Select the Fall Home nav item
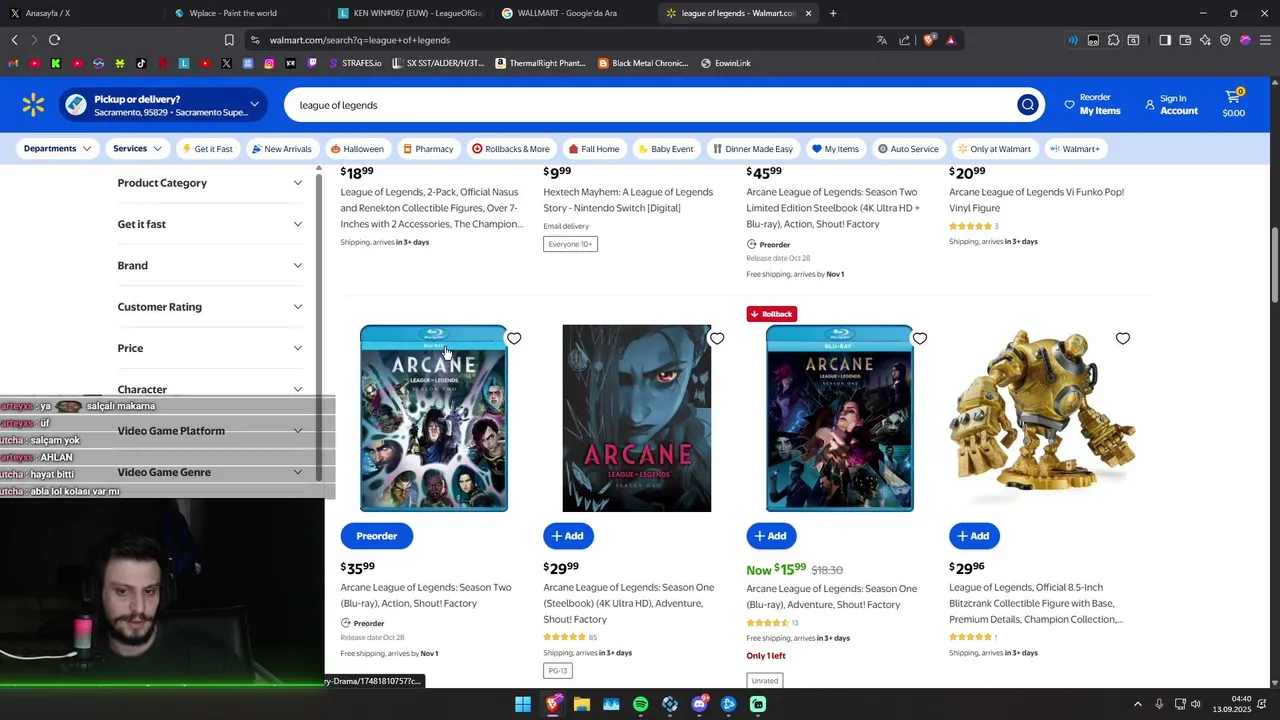Viewport: 1280px width, 720px height. 594,149
